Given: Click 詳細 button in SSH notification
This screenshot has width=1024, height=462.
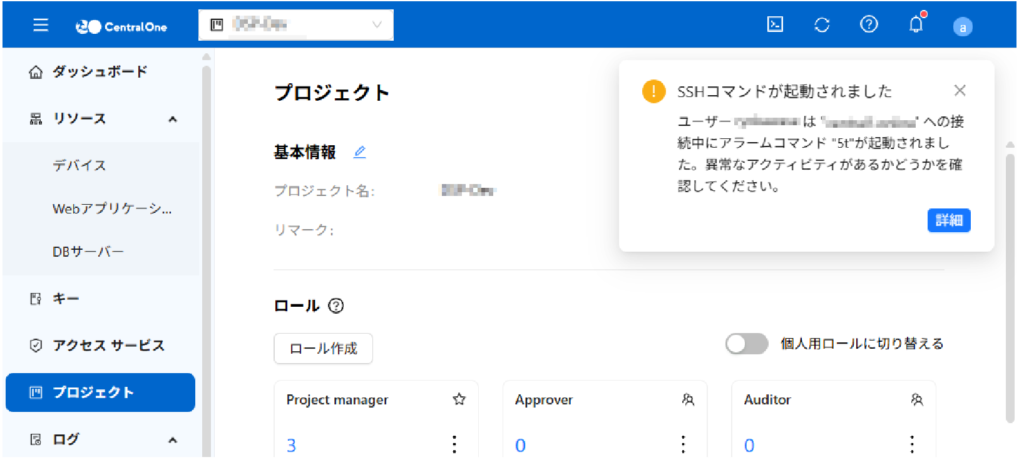Looking at the screenshot, I should click(x=948, y=220).
